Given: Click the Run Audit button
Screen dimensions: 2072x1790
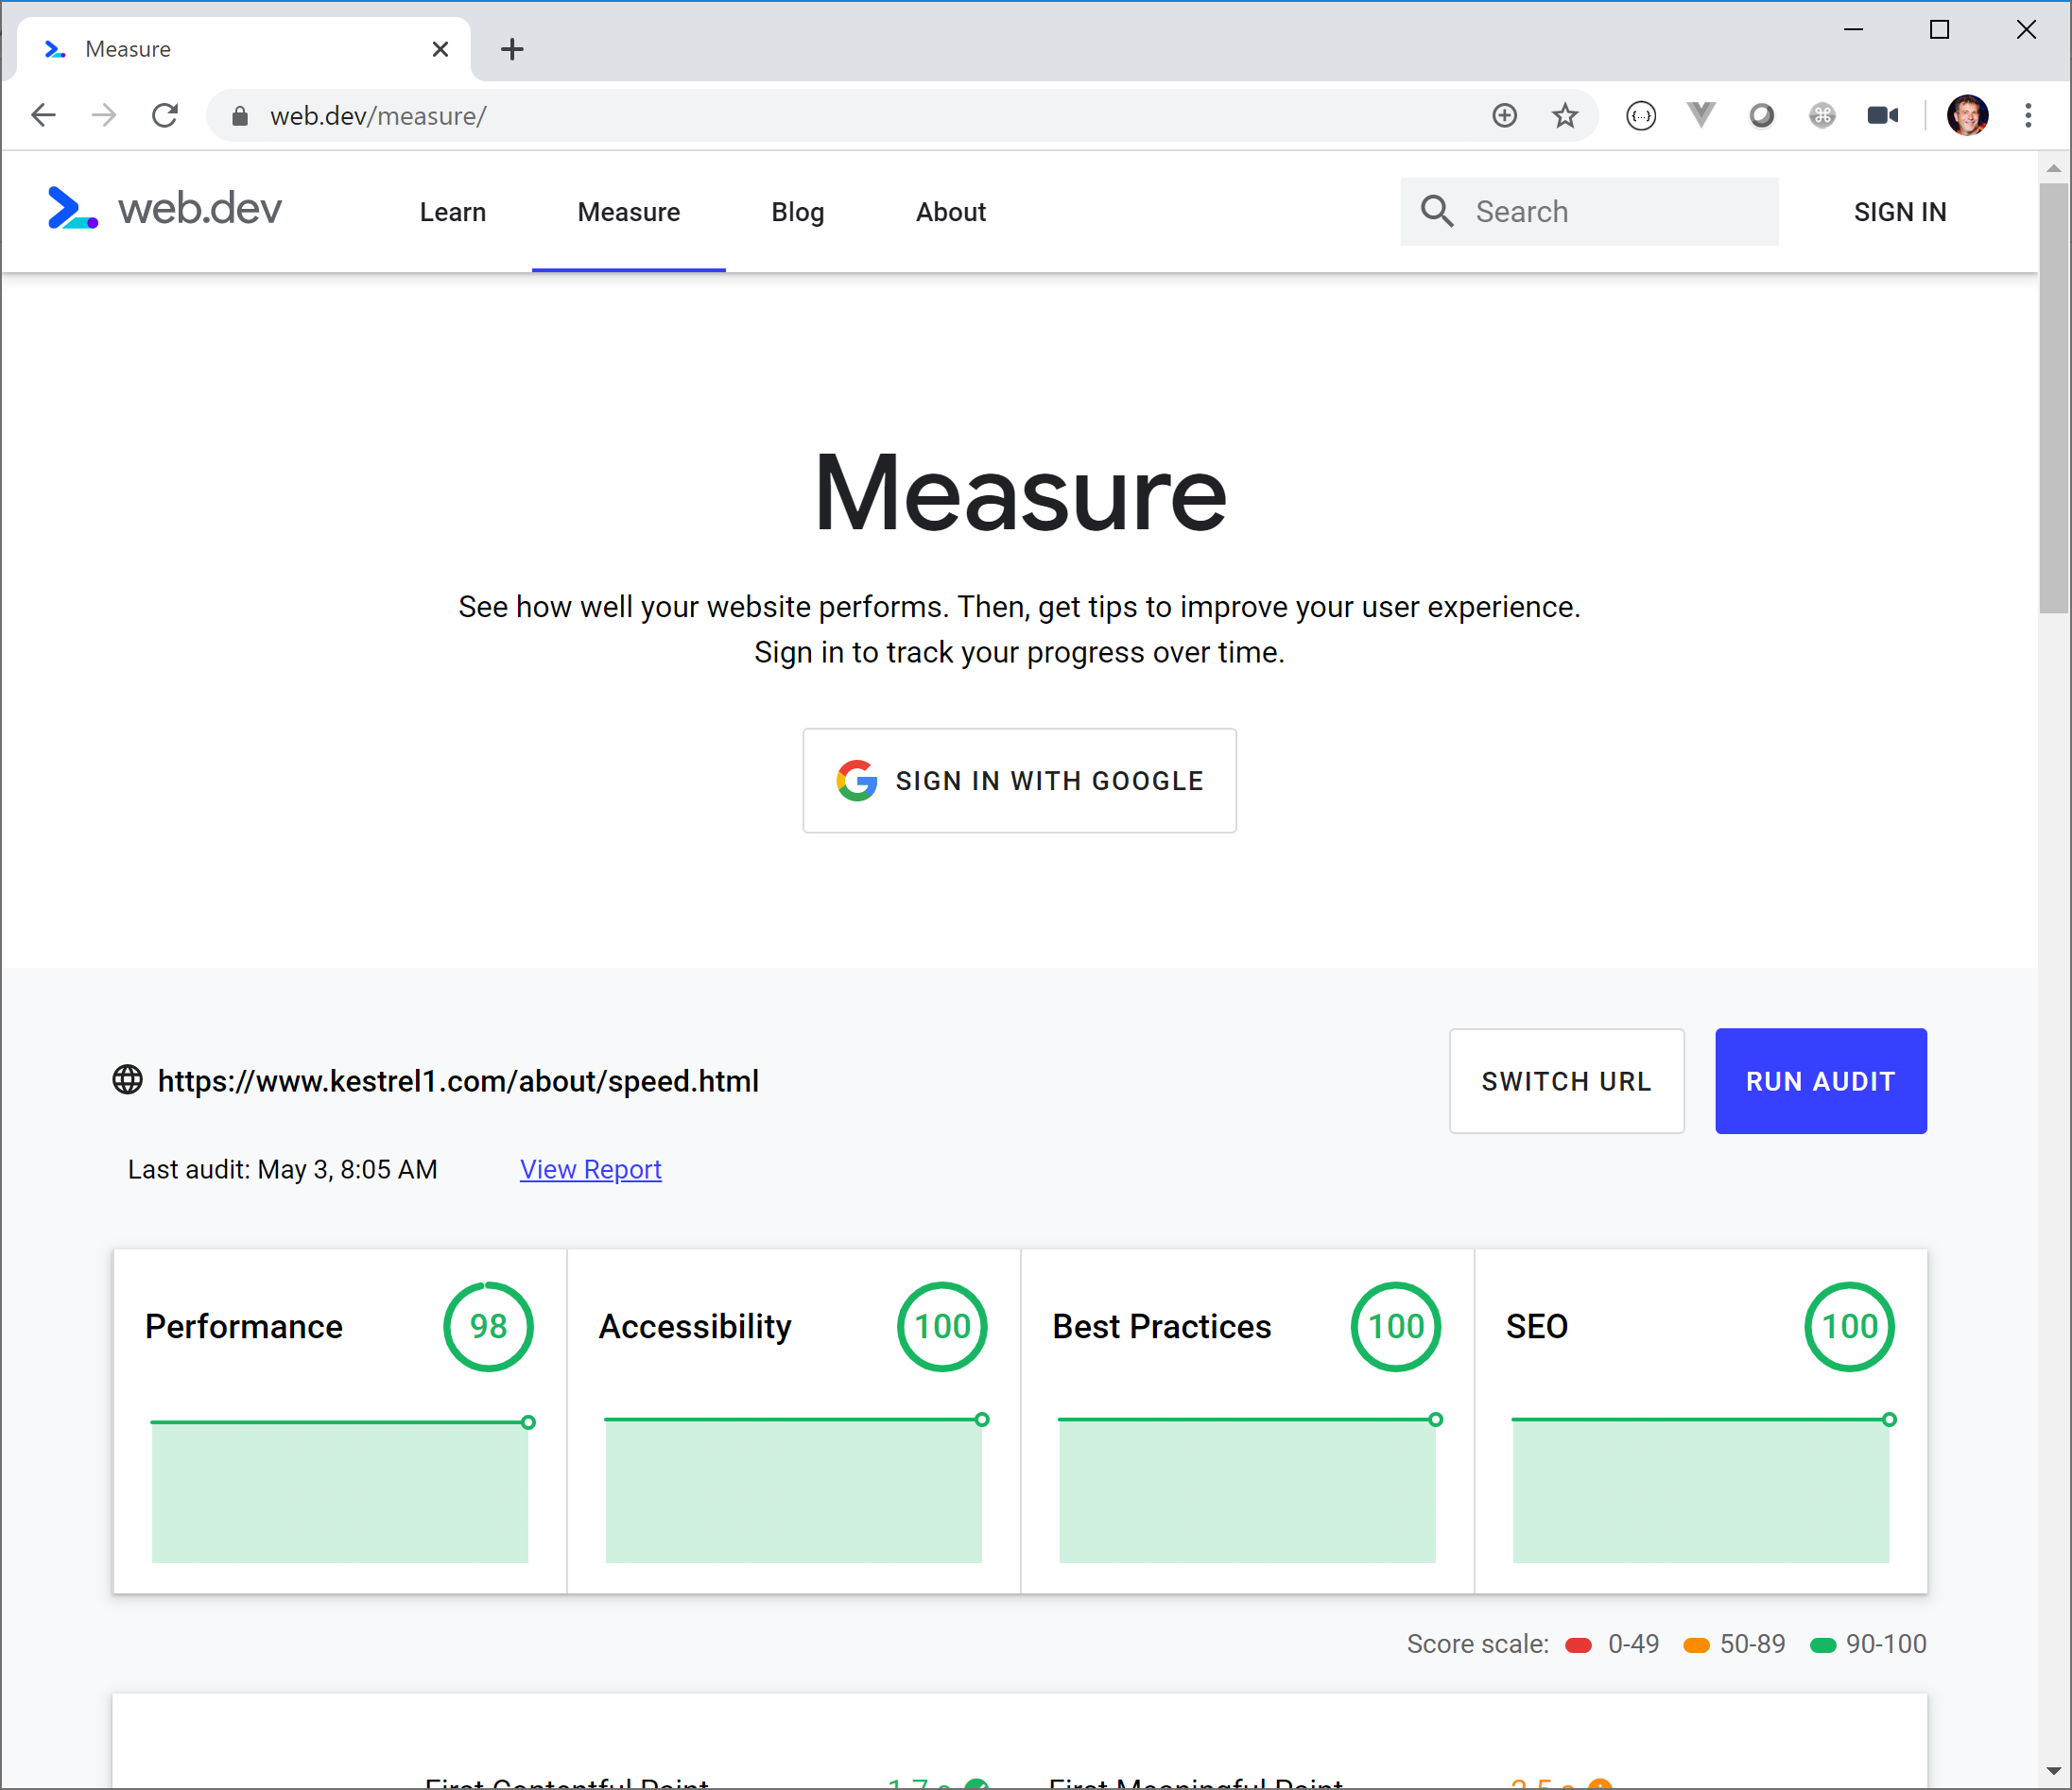Looking at the screenshot, I should (x=1820, y=1081).
